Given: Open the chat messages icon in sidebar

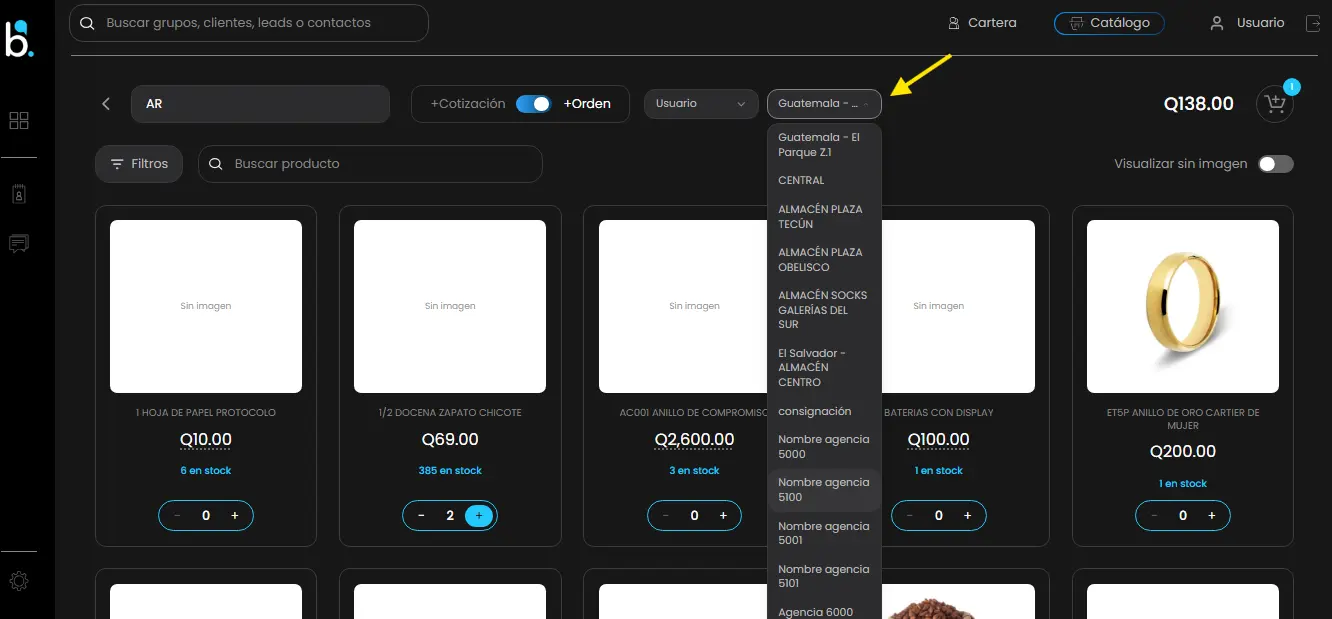Looking at the screenshot, I should (x=18, y=243).
